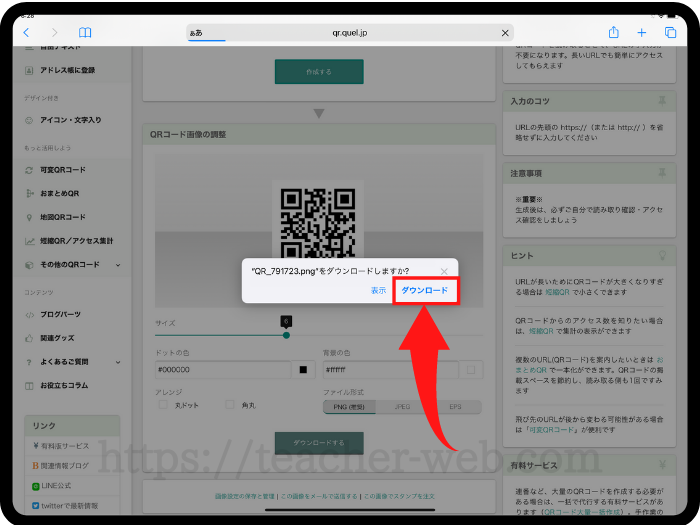Click the yen icon on 有料サービス panel

[662, 465]
